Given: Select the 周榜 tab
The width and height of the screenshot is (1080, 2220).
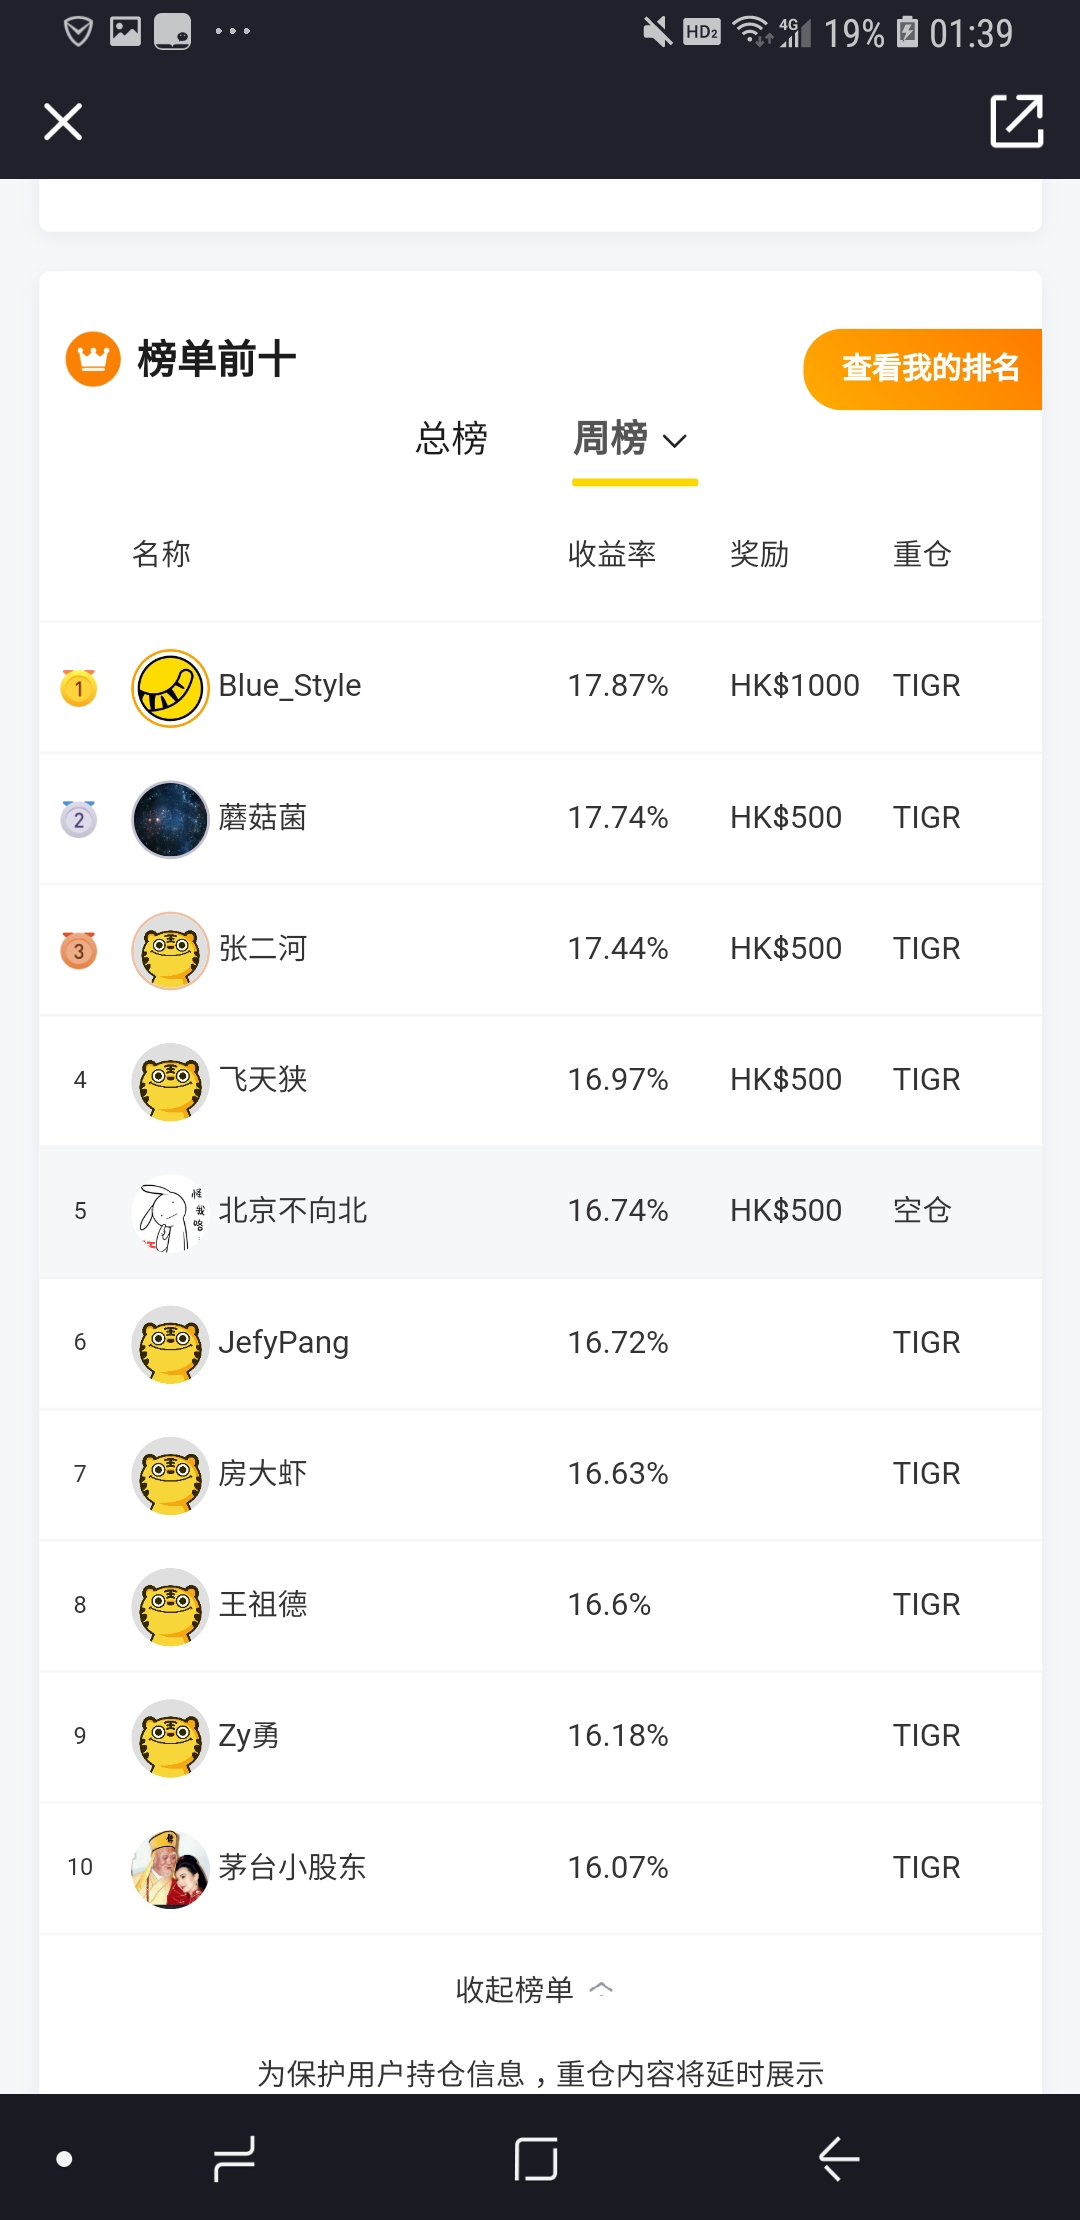Looking at the screenshot, I should tap(610, 438).
